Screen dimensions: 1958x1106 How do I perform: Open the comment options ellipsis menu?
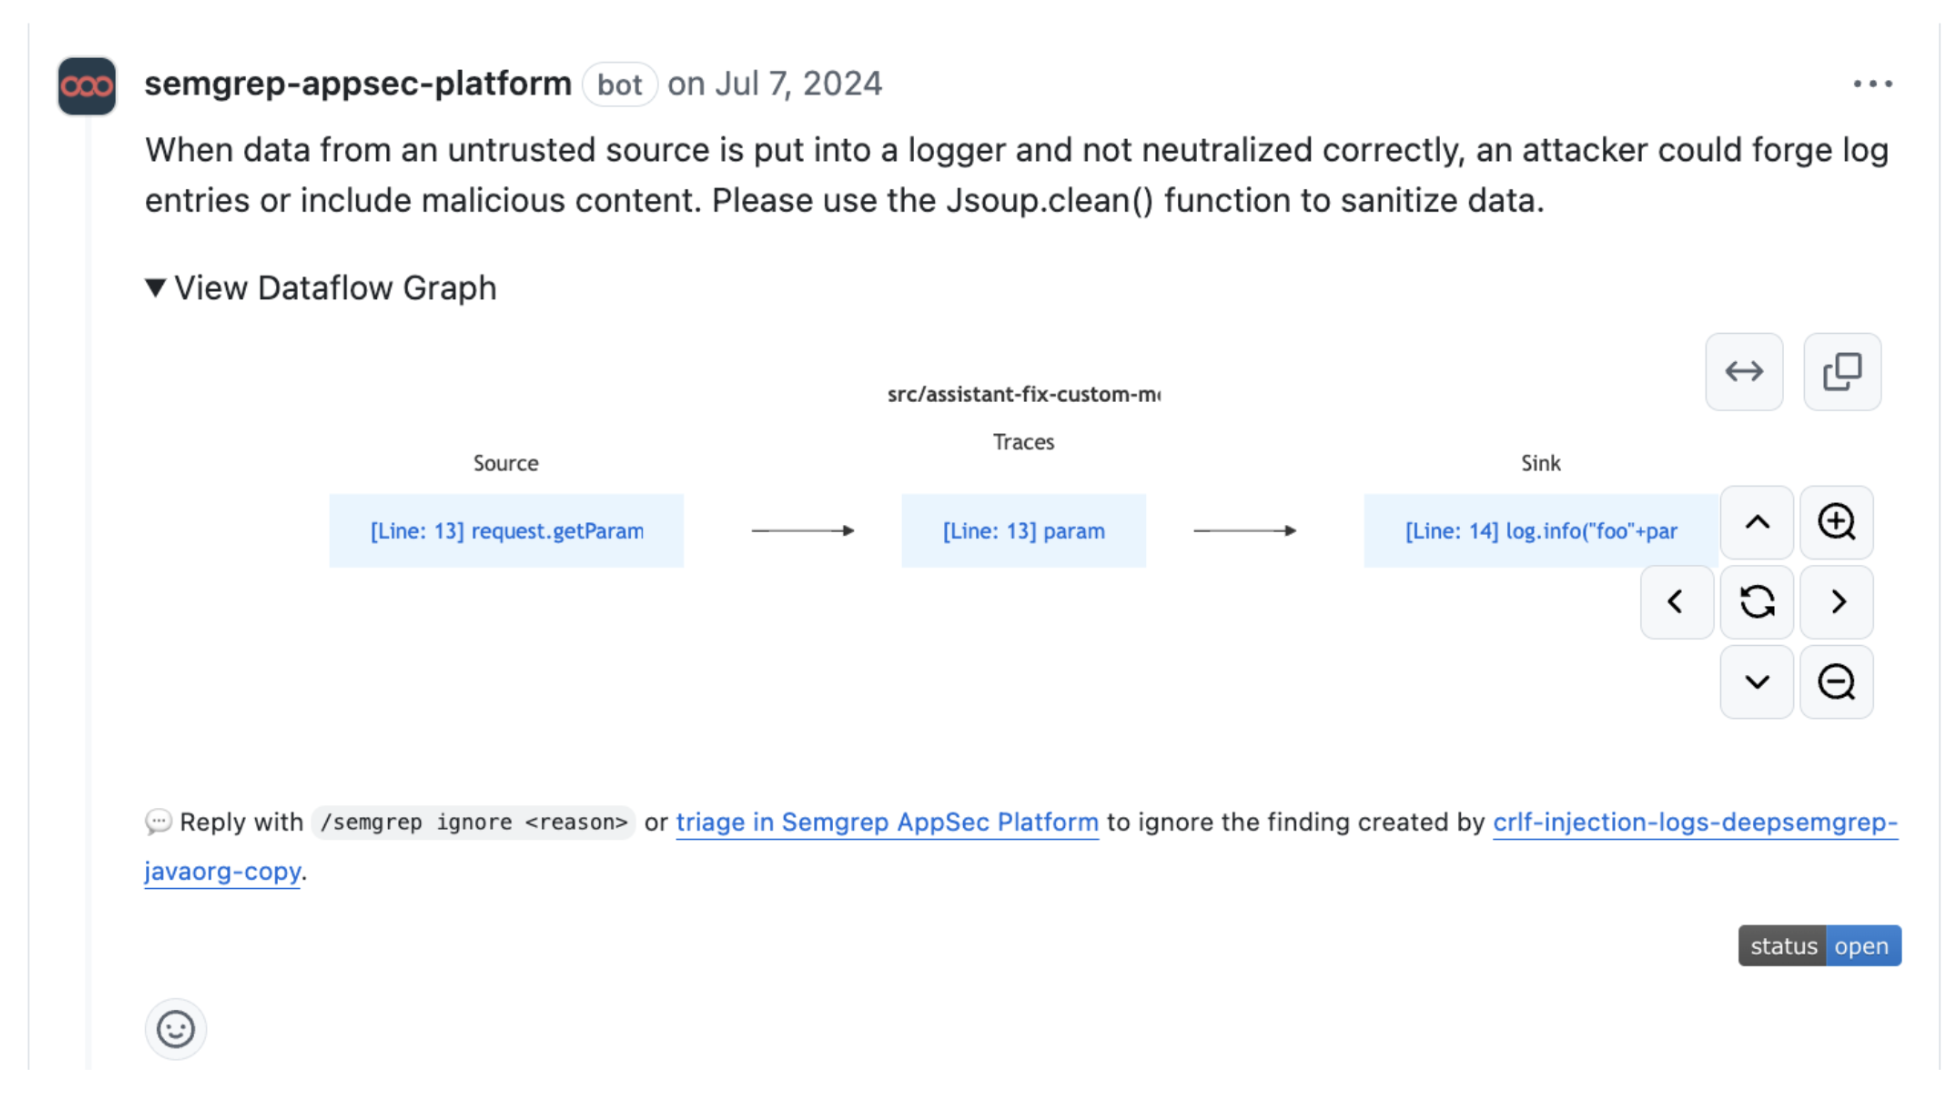[1872, 84]
